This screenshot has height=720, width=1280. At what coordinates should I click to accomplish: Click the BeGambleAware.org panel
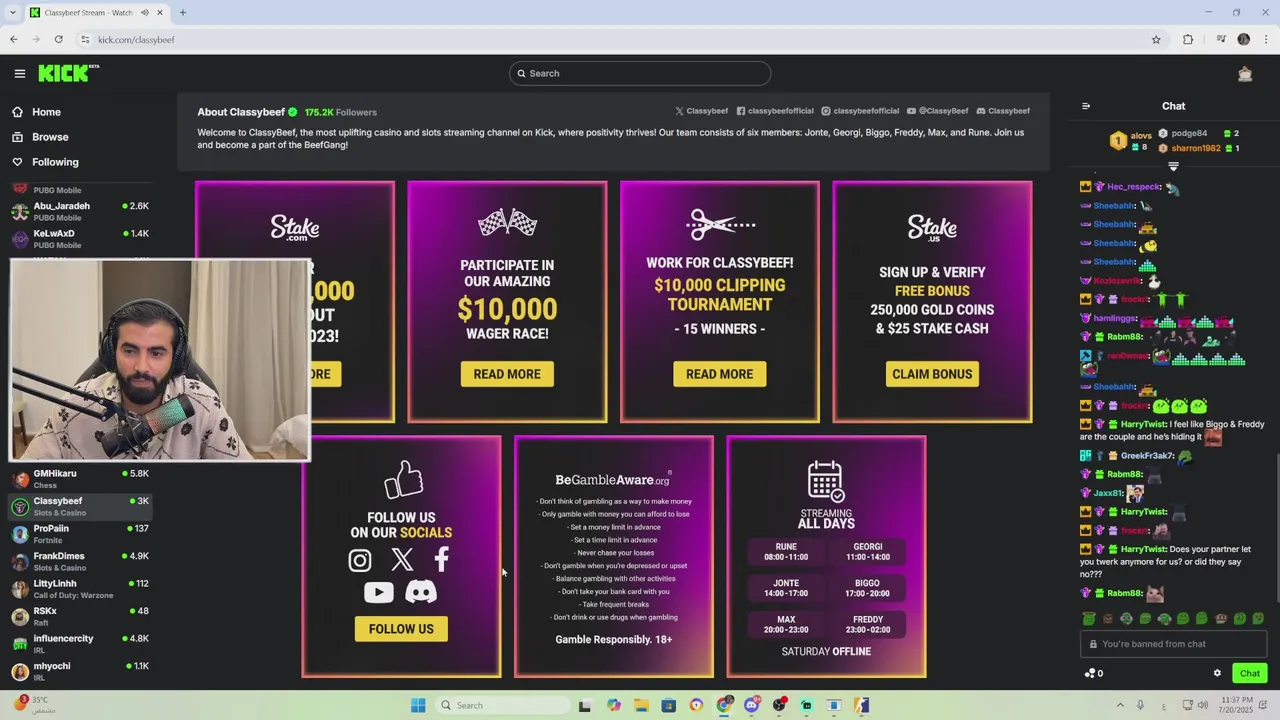tap(614, 557)
